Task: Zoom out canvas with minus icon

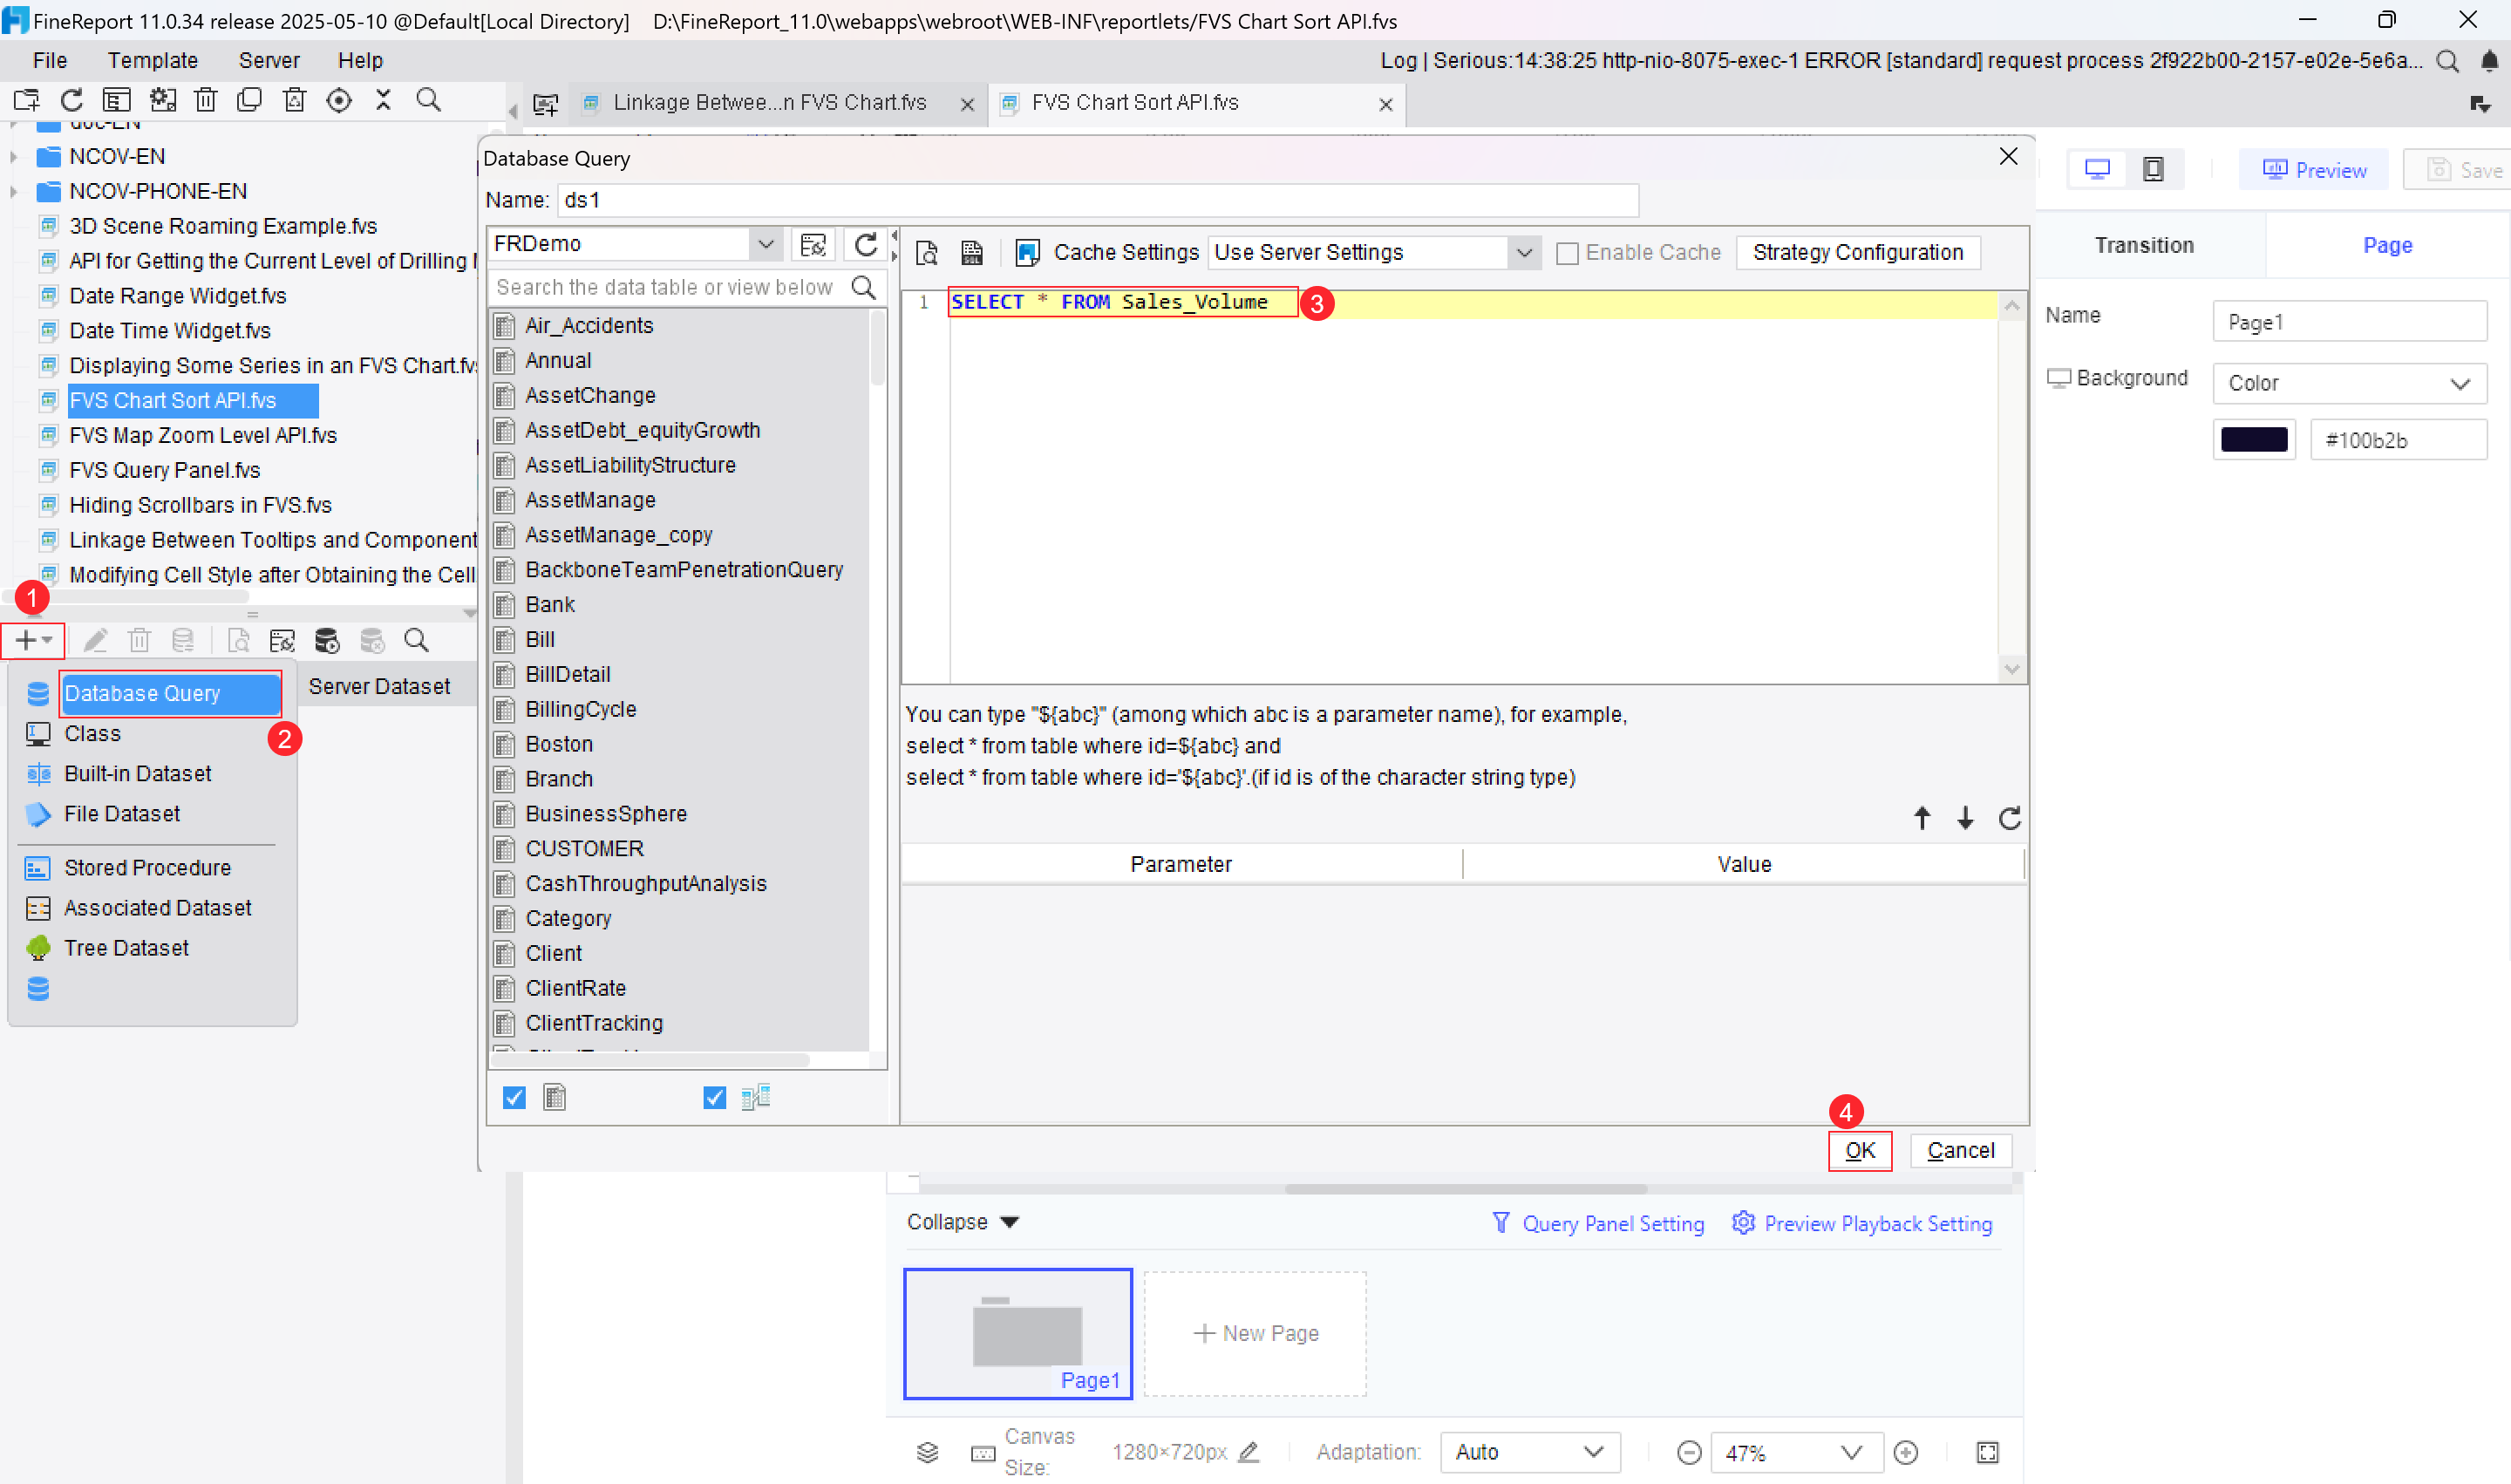Action: (1688, 1452)
